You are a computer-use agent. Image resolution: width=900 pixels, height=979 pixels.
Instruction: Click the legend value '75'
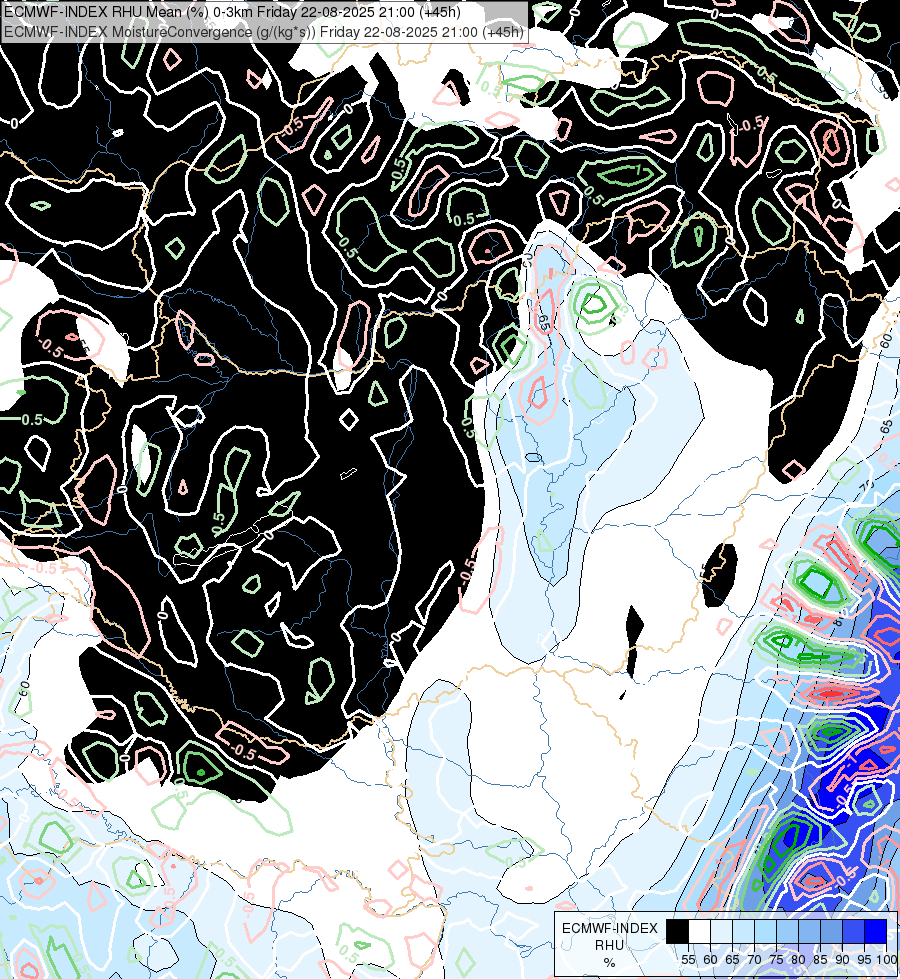(x=776, y=960)
